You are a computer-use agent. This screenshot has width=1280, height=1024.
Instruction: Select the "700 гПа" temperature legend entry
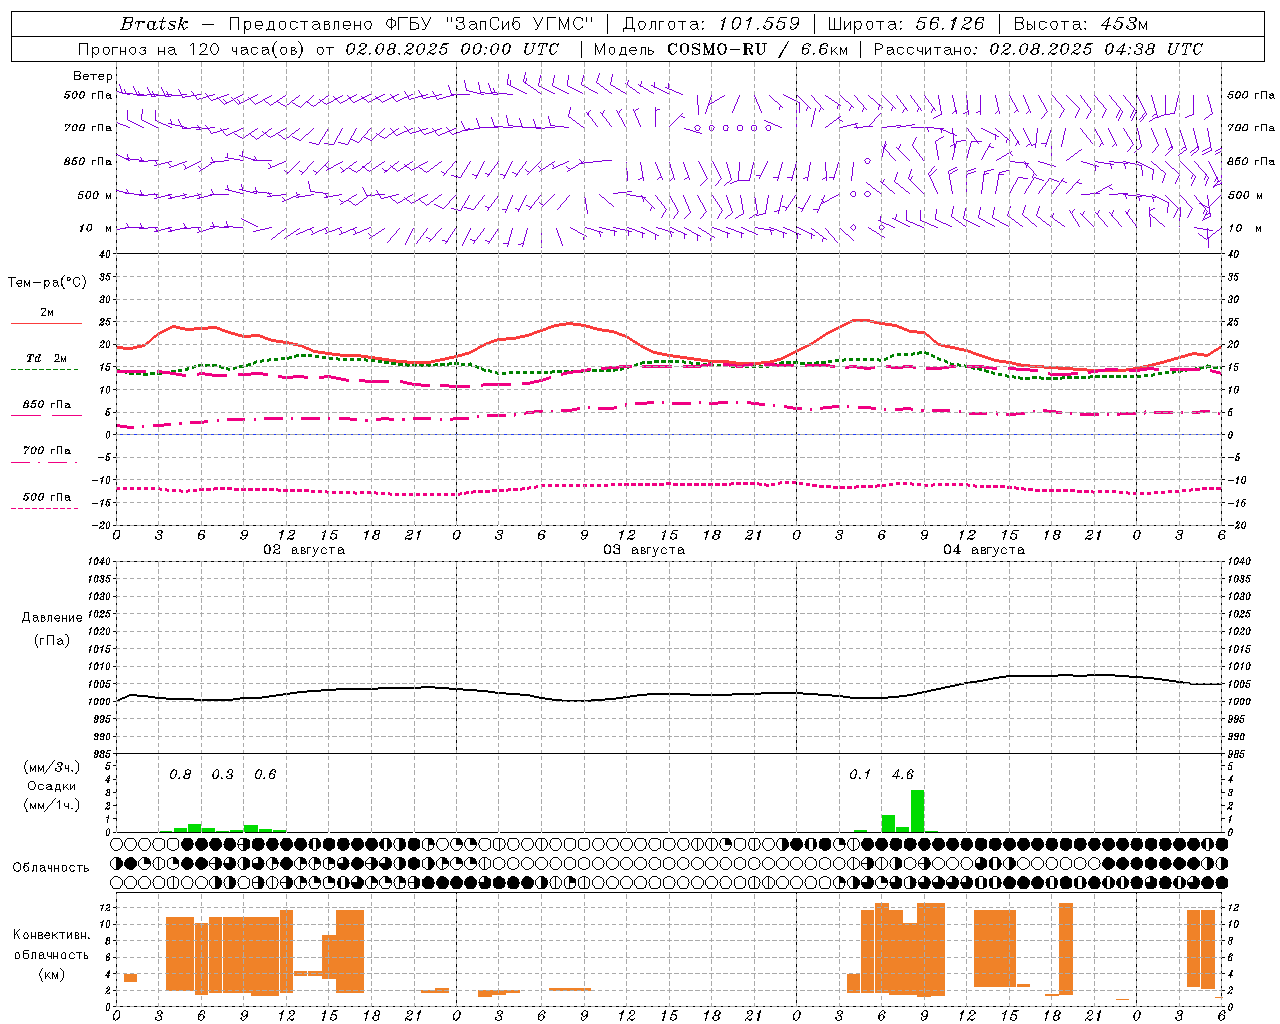(x=47, y=451)
